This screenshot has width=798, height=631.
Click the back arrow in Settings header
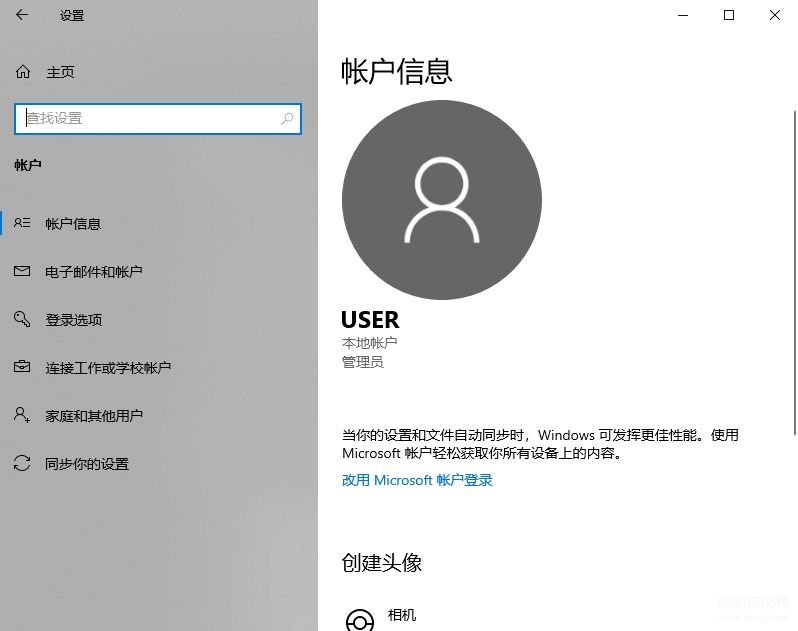22,15
